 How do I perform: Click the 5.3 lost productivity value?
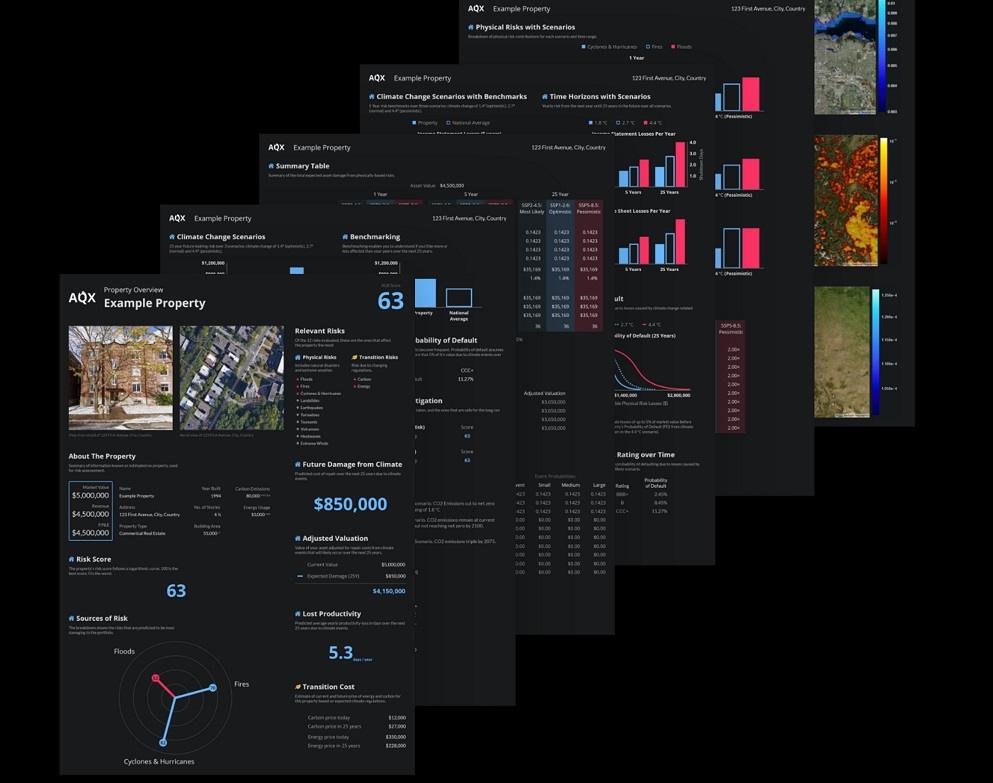coord(340,652)
